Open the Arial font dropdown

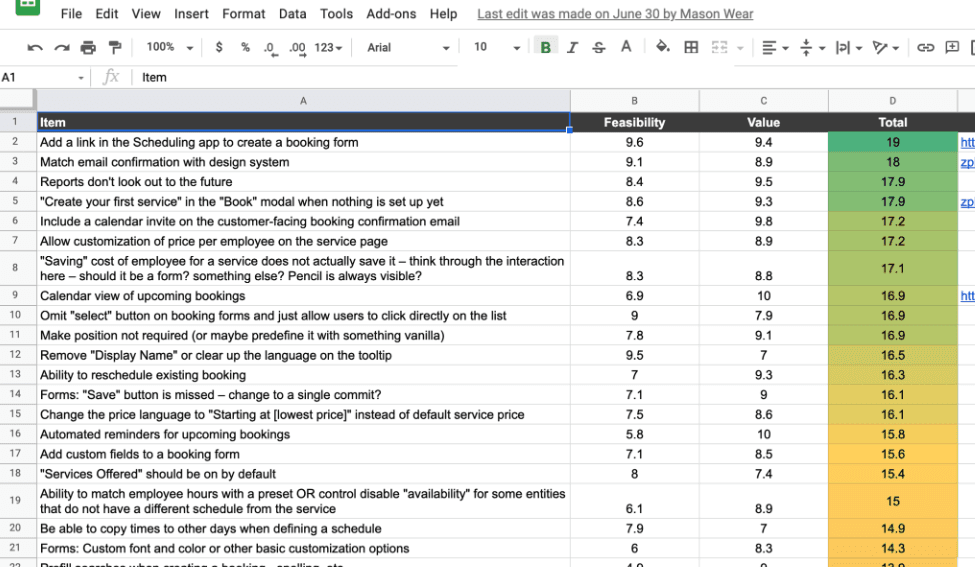(407, 47)
